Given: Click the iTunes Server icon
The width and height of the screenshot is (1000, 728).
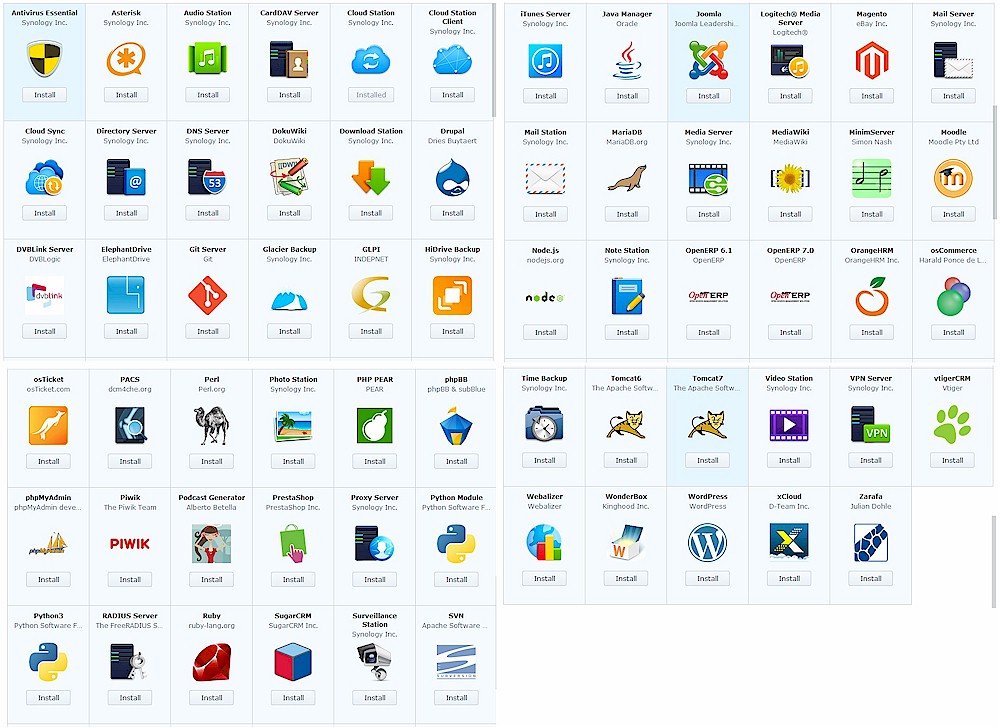Looking at the screenshot, I should 545,61.
